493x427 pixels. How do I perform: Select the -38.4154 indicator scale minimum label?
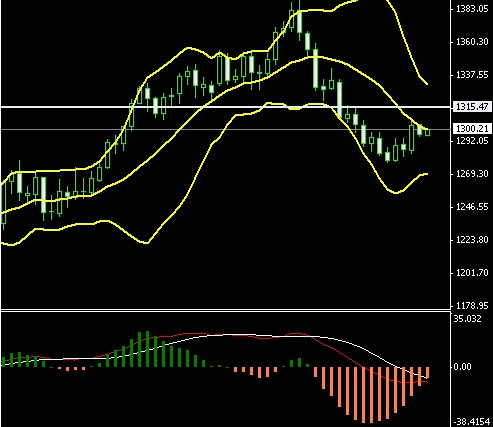point(472,422)
